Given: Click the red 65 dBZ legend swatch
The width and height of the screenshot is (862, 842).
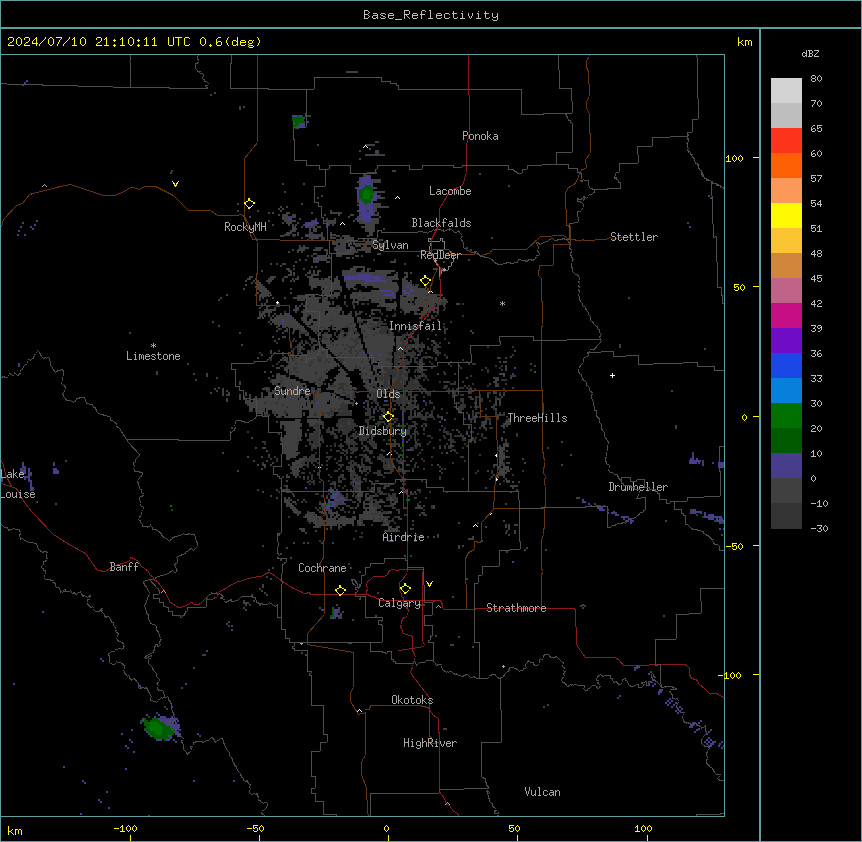Looking at the screenshot, I should (786, 141).
